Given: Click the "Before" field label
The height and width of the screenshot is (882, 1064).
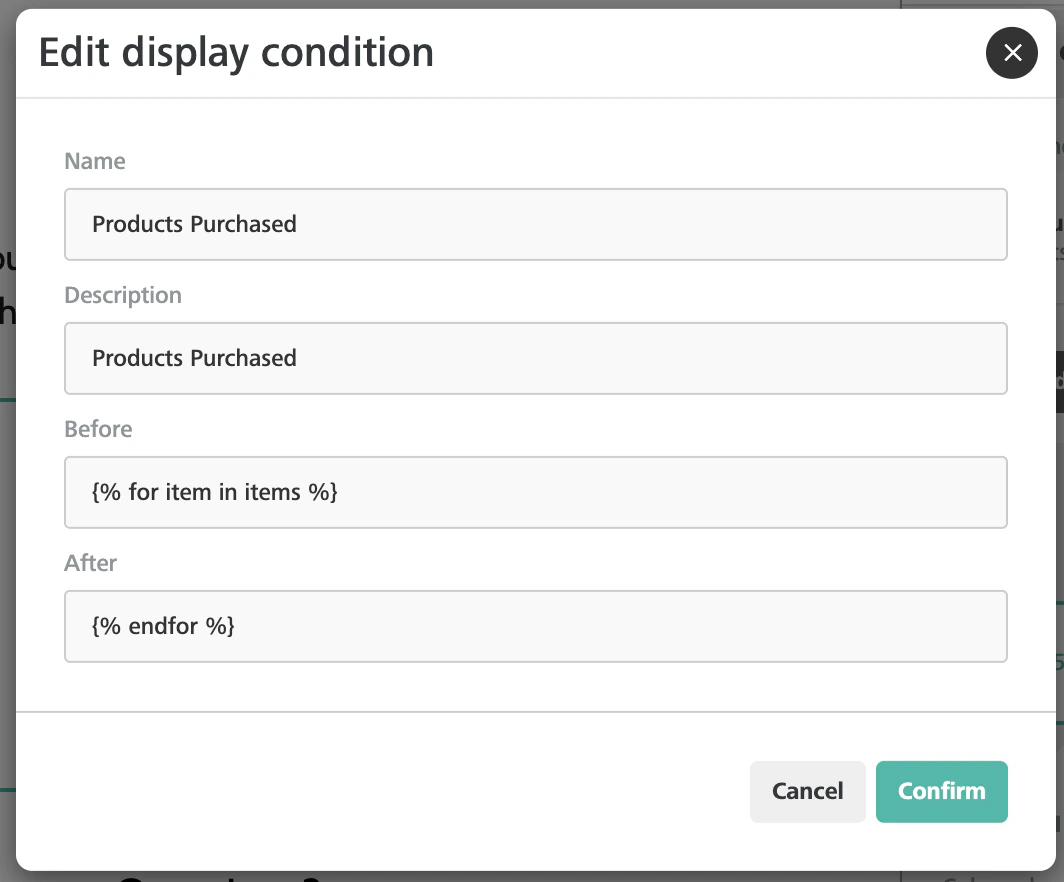Looking at the screenshot, I should [98, 429].
